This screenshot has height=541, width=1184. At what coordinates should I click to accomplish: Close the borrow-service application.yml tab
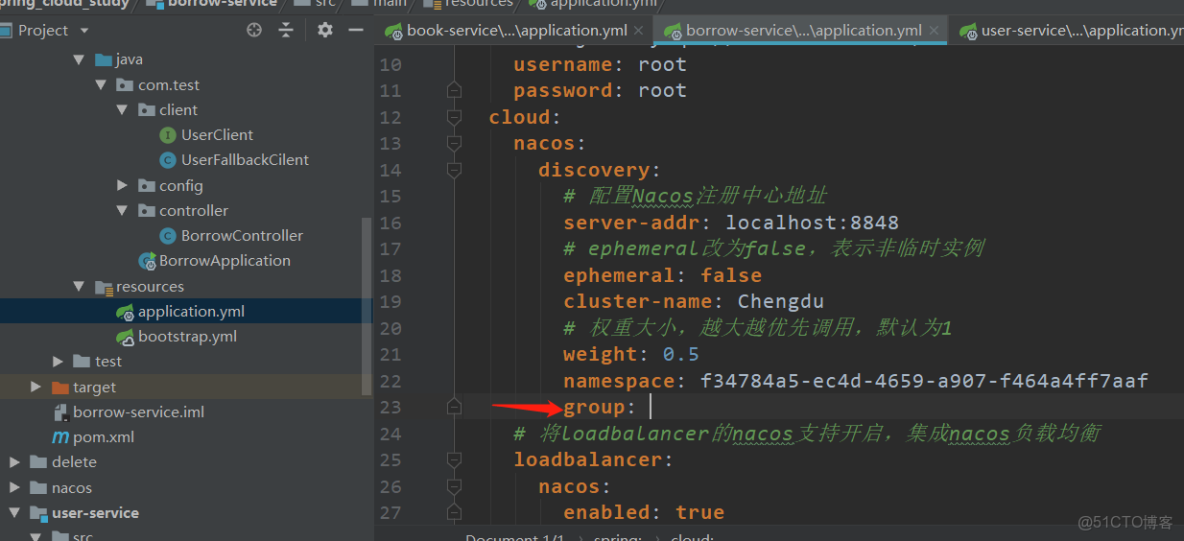(933, 31)
